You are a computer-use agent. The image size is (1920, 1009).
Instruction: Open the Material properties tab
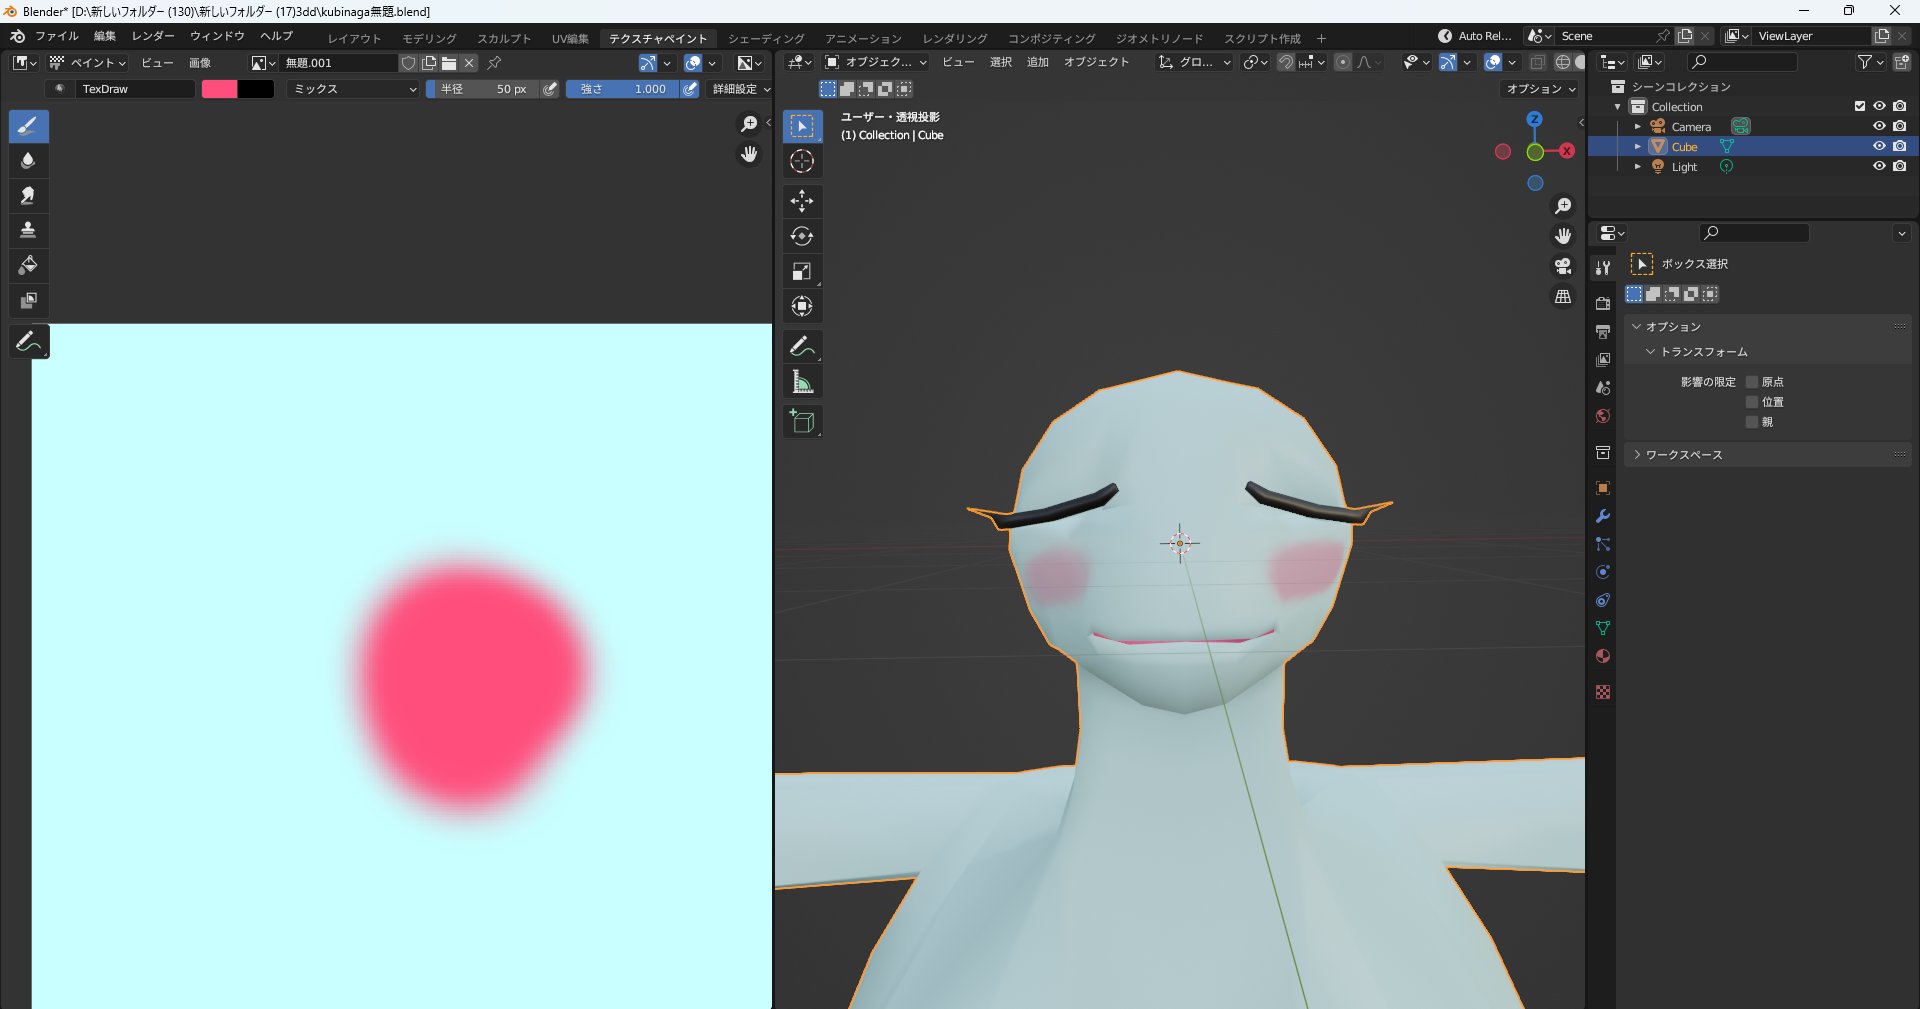[x=1603, y=657]
